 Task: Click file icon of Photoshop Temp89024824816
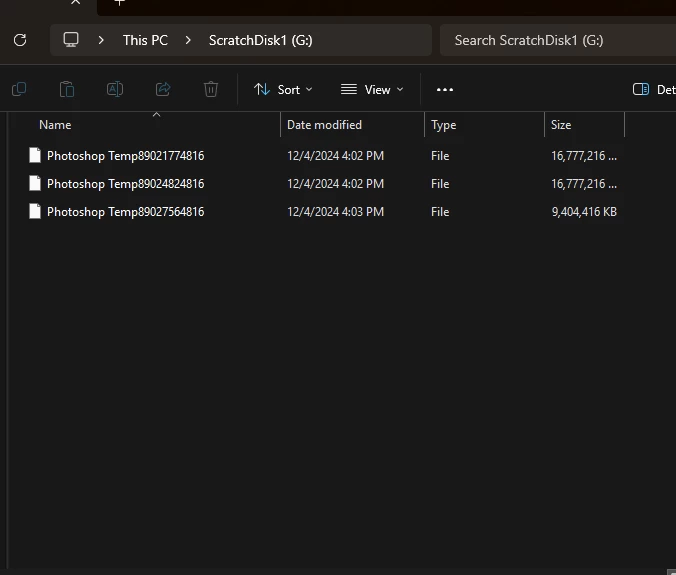click(35, 183)
